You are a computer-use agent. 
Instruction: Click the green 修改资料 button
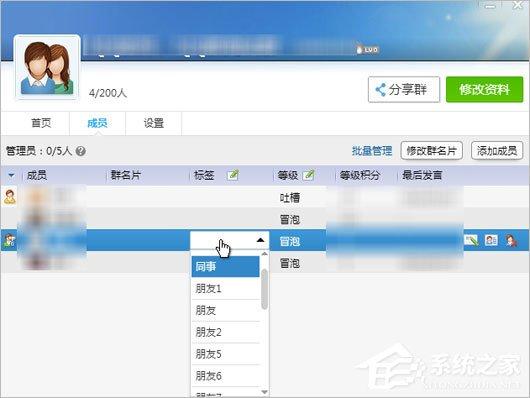point(484,90)
